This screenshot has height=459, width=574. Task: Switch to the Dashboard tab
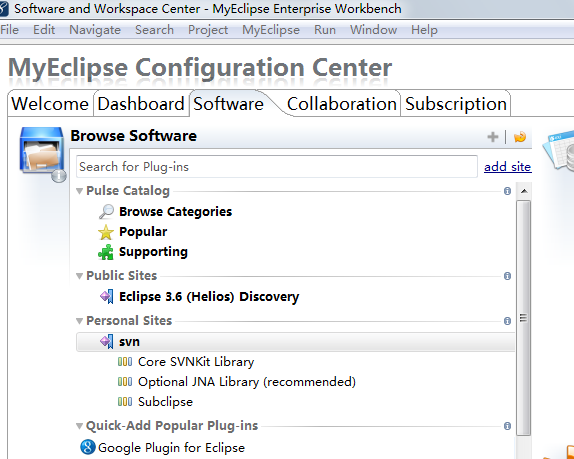pos(141,104)
